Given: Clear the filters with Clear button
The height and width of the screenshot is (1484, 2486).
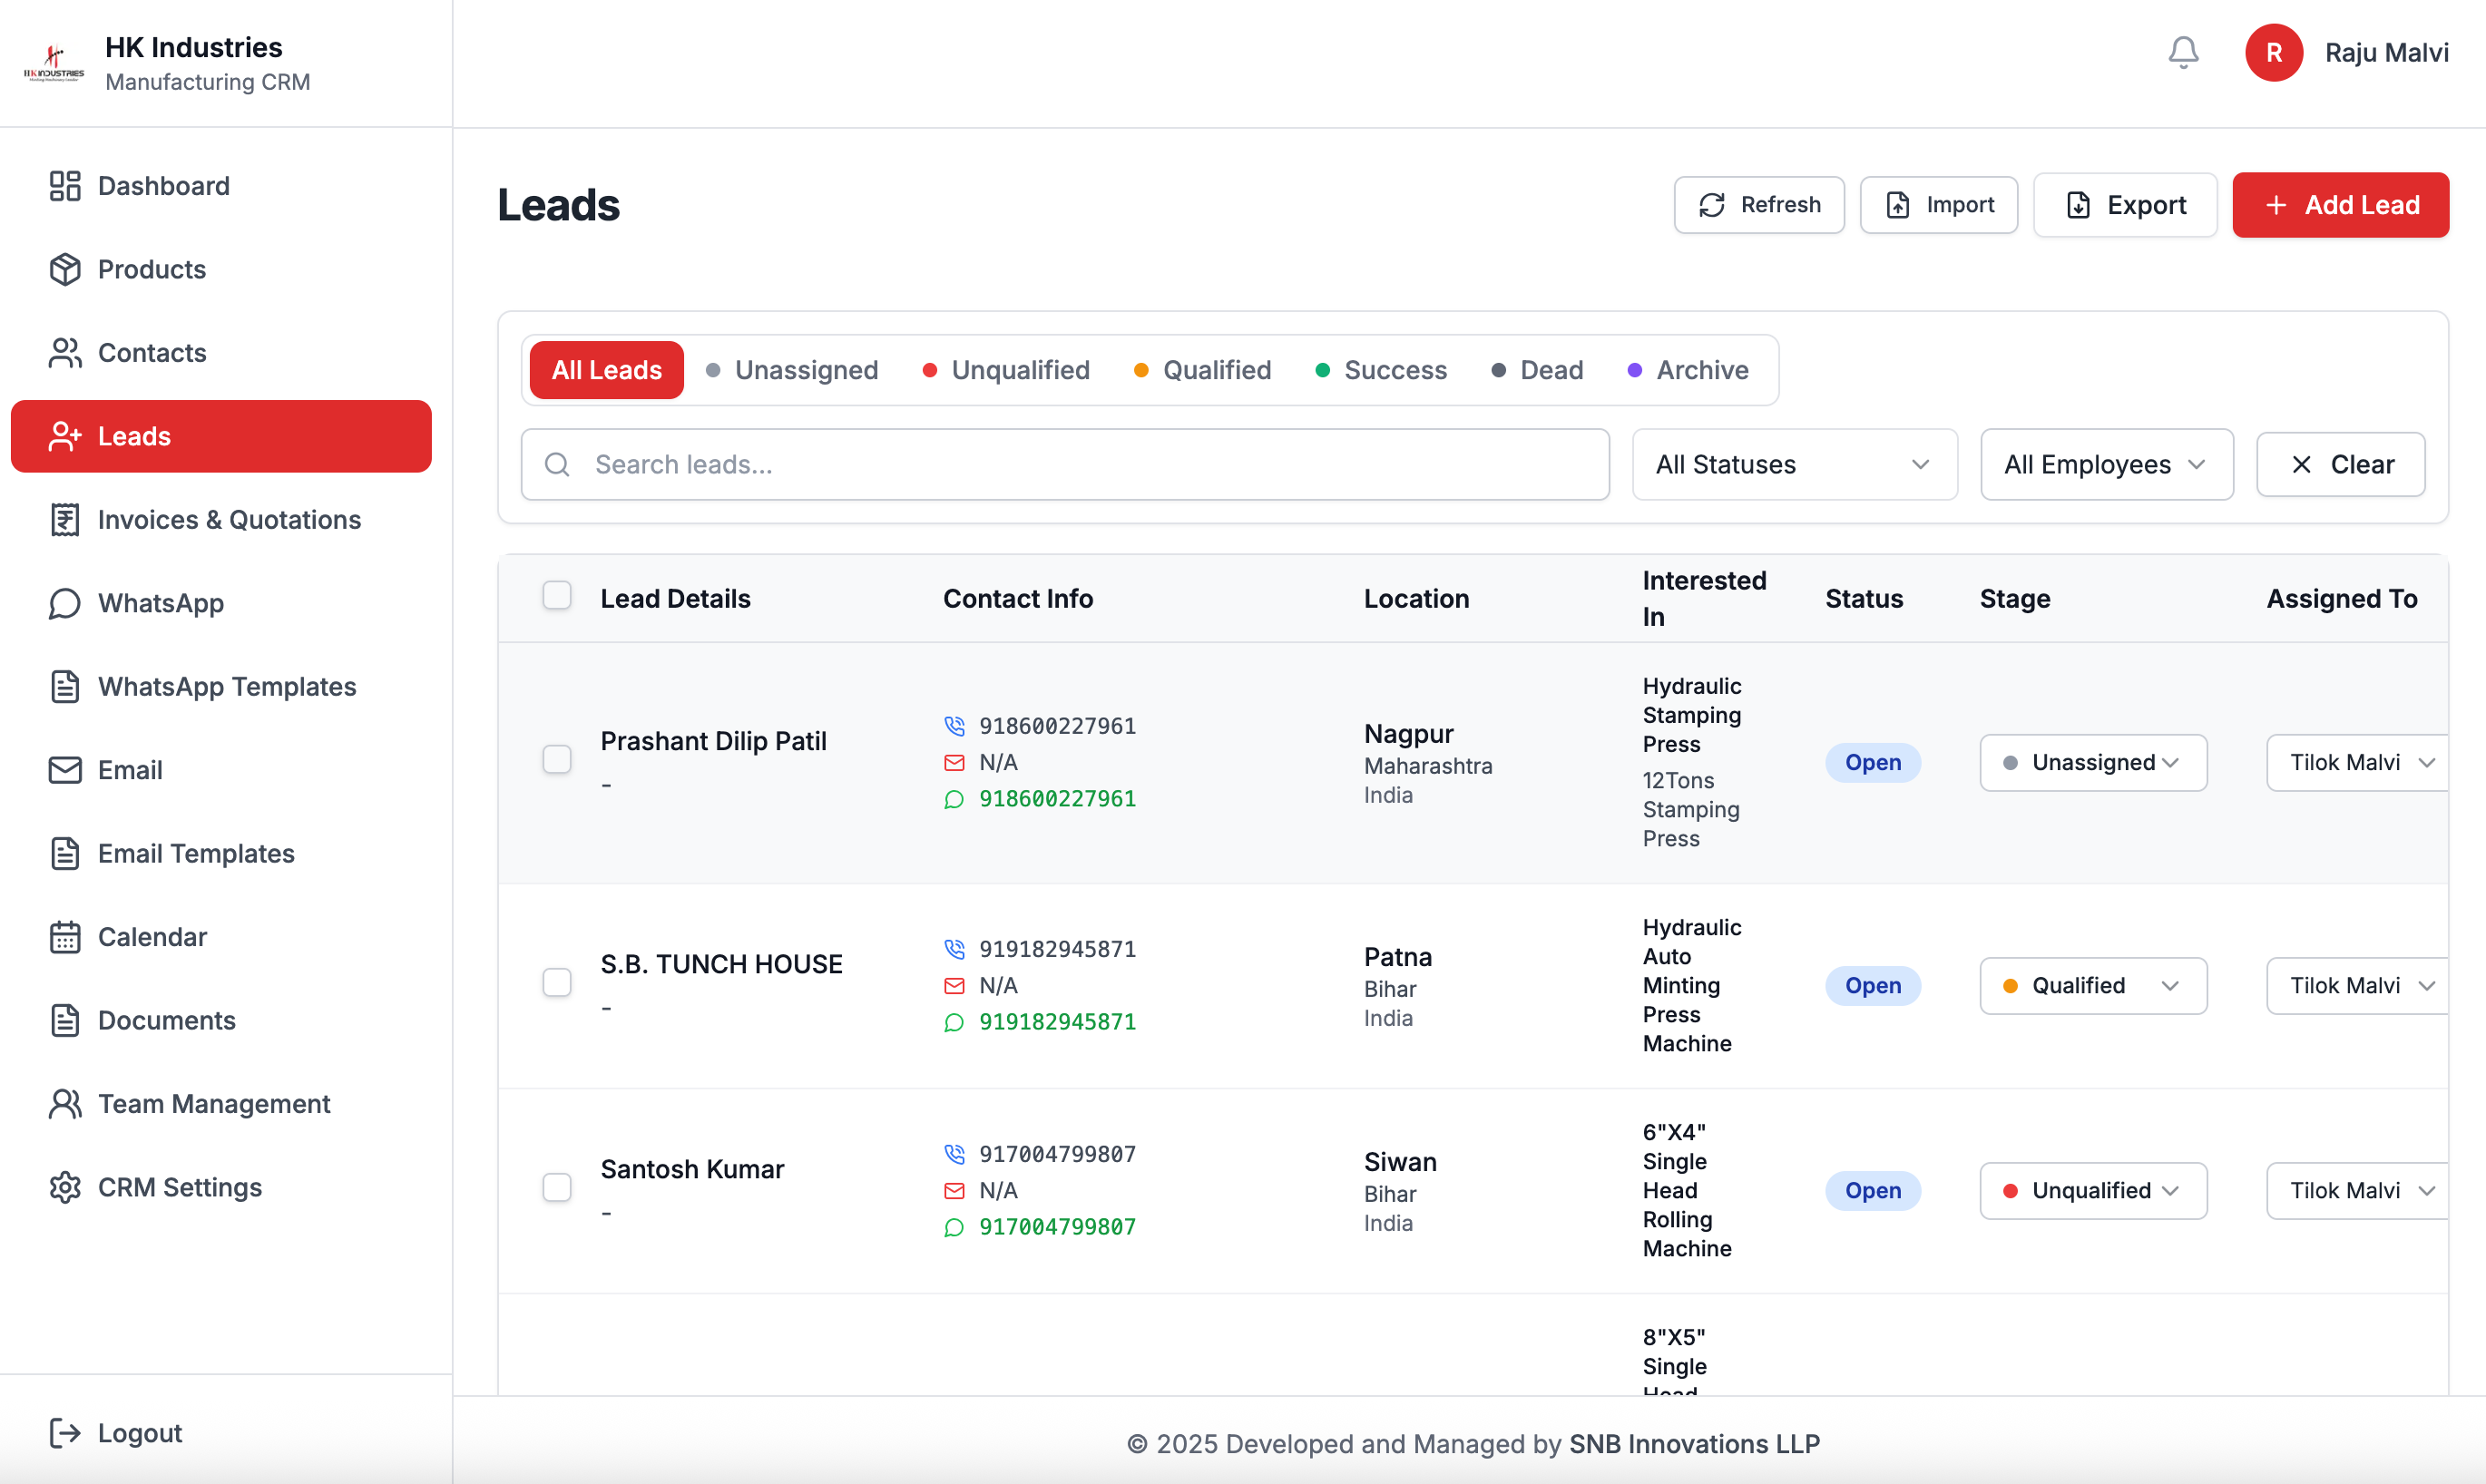Looking at the screenshot, I should pos(2340,465).
